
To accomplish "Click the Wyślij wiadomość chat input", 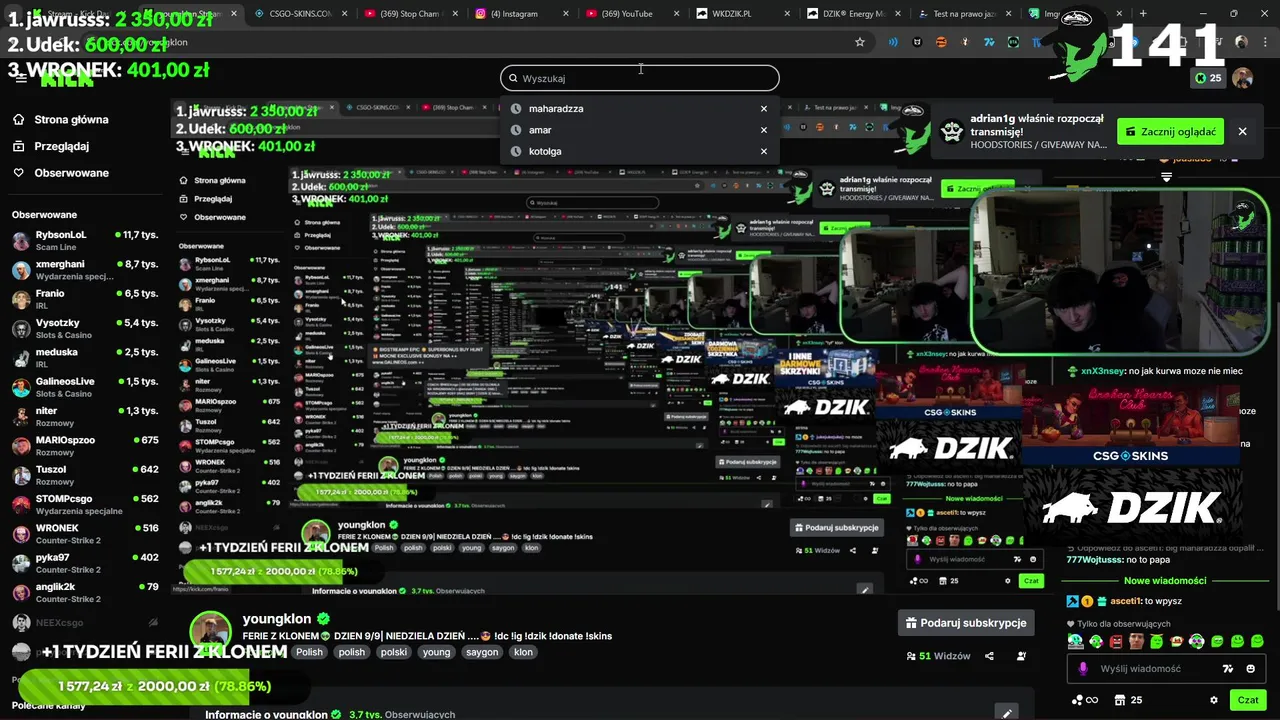I will [x=1166, y=669].
